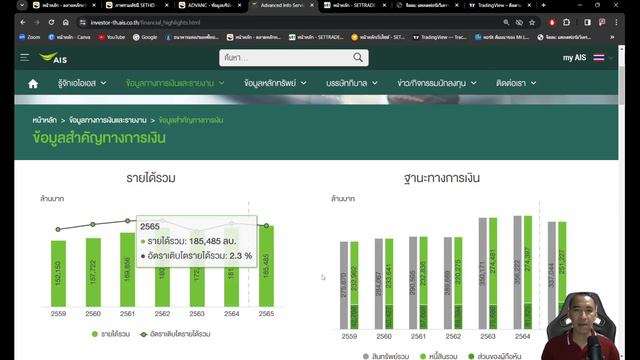This screenshot has height=360, width=640.
Task: Open TradingView bookmark
Action: tap(439, 37)
